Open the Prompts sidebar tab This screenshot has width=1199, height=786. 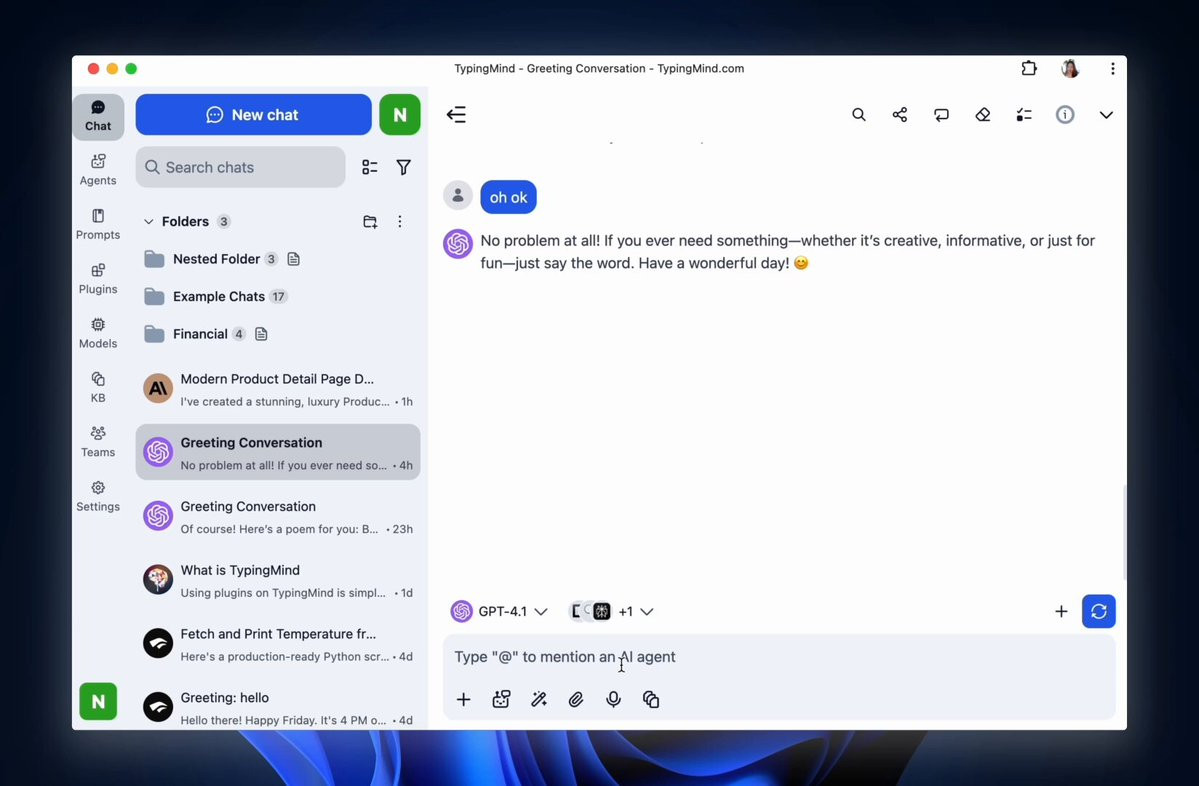98,224
